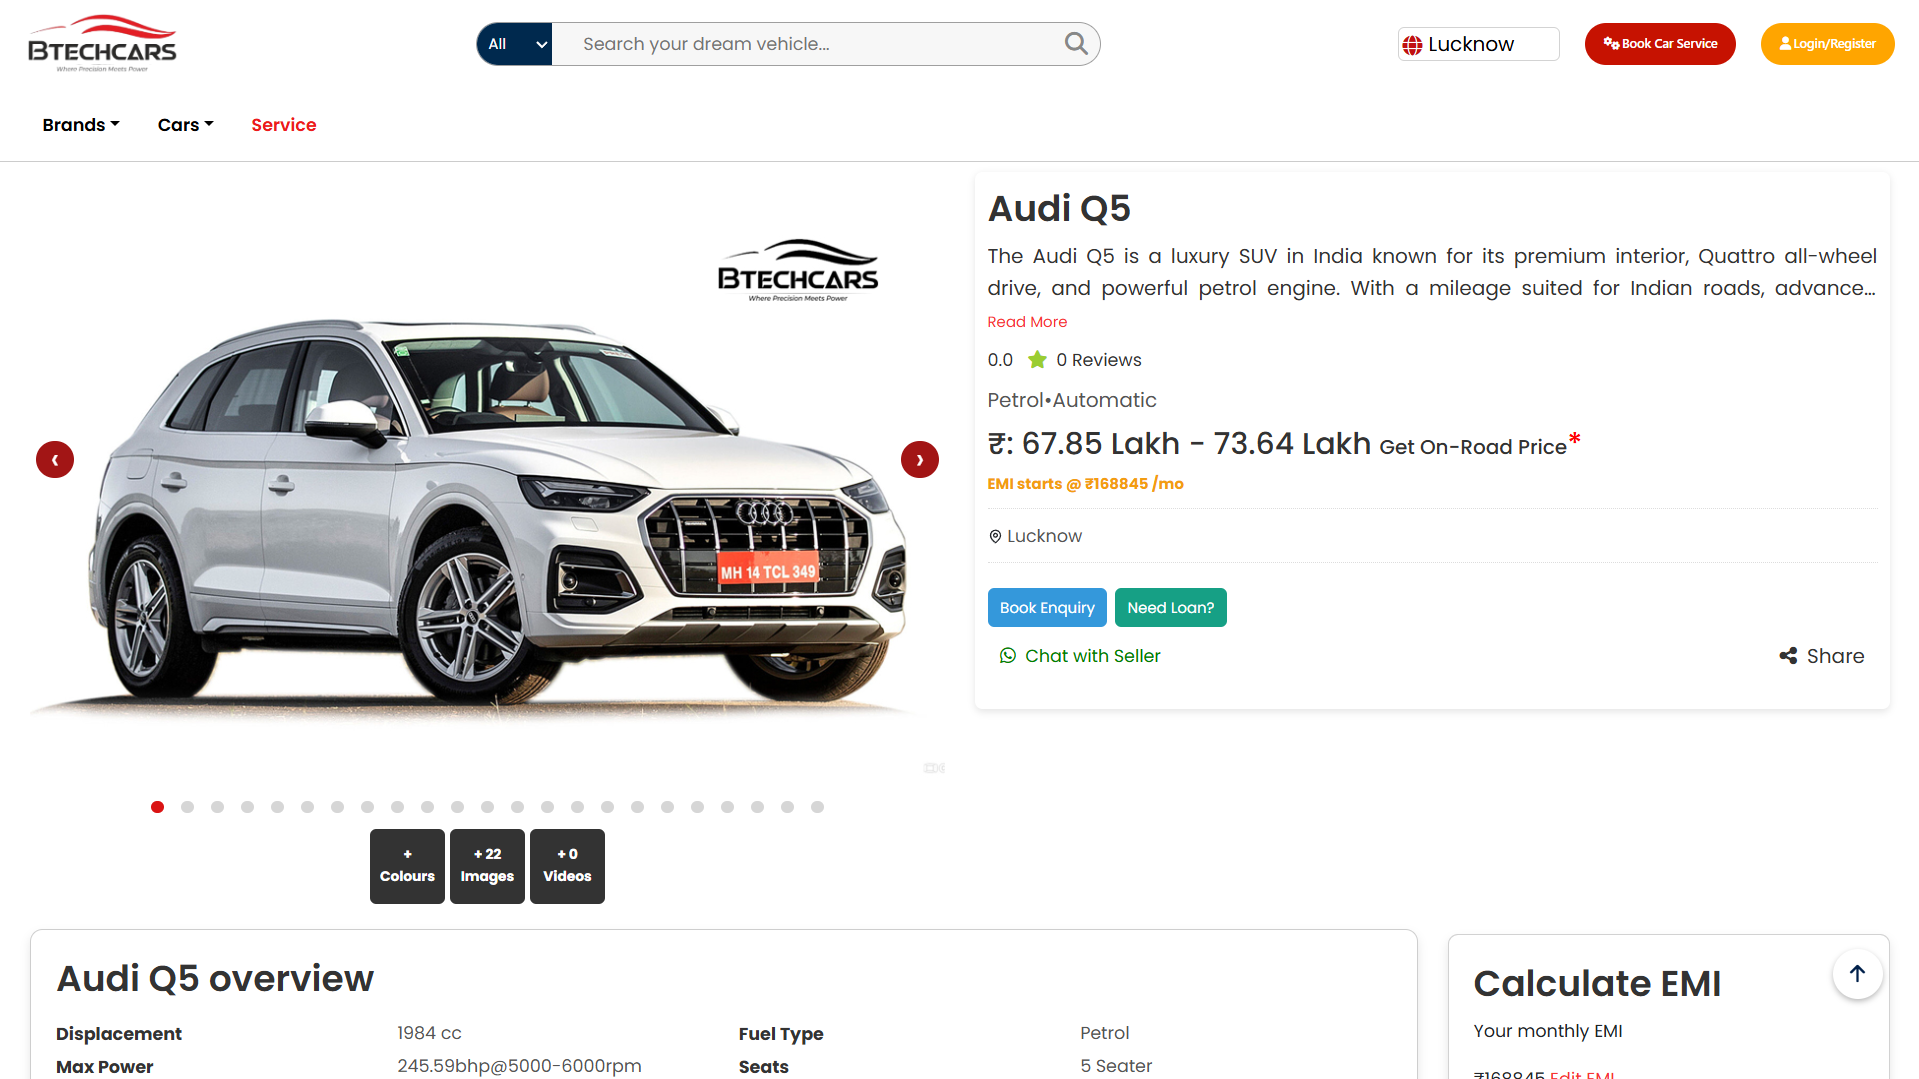Screen dimensions: 1919x1079
Task: Open the +0 Videos gallery tile
Action: (567, 866)
